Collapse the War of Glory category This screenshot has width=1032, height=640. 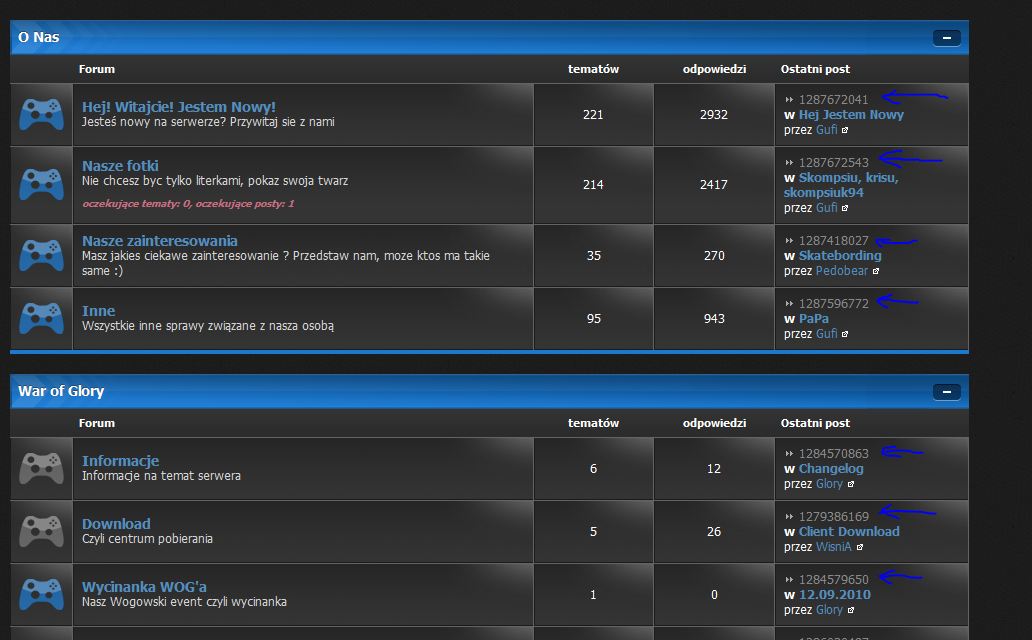pyautogui.click(x=946, y=392)
